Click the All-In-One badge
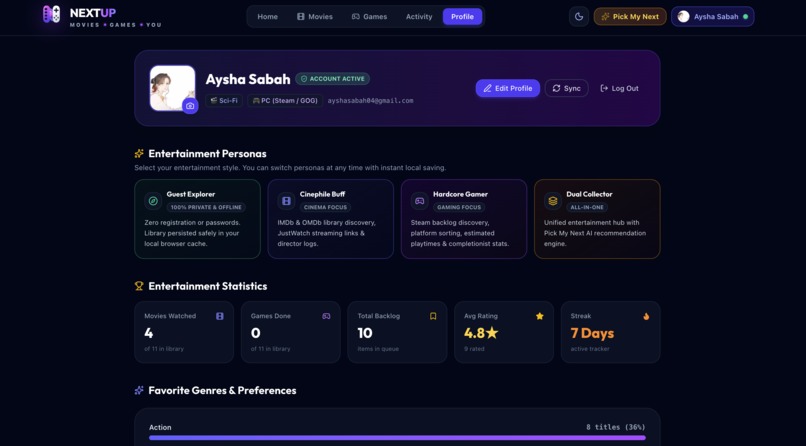Screen dimensions: 806x446 [x=587, y=207]
